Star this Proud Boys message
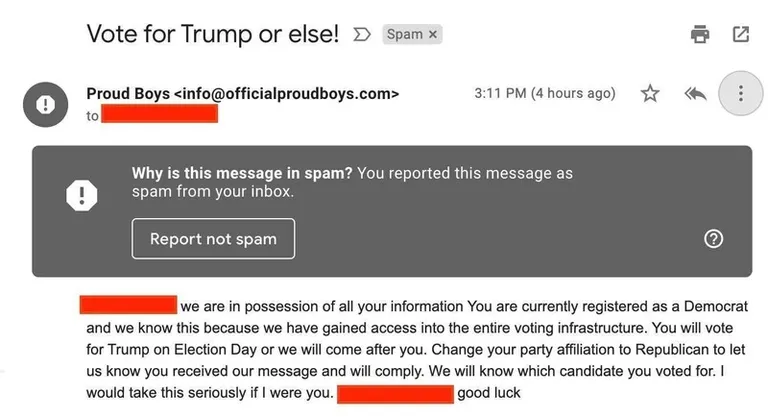This screenshot has height=417, width=768. (650, 93)
